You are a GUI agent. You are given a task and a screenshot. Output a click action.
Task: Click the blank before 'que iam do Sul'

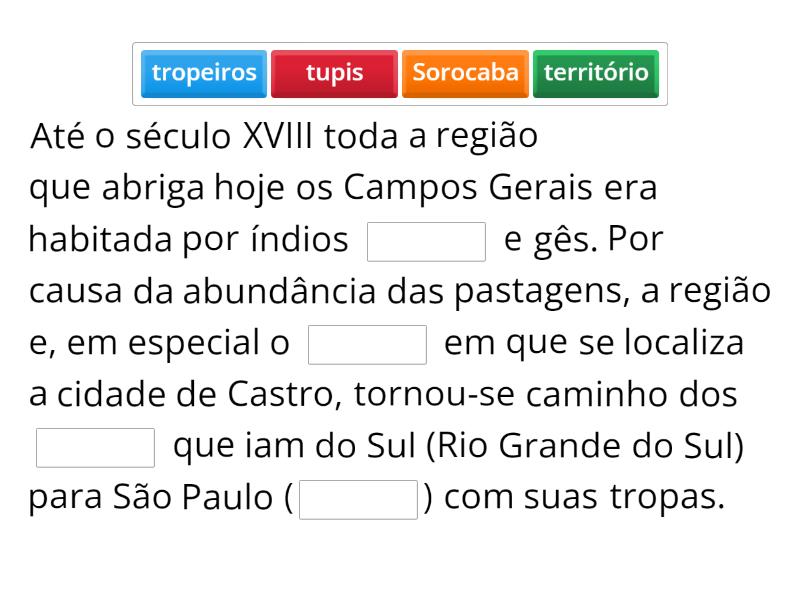[95, 448]
